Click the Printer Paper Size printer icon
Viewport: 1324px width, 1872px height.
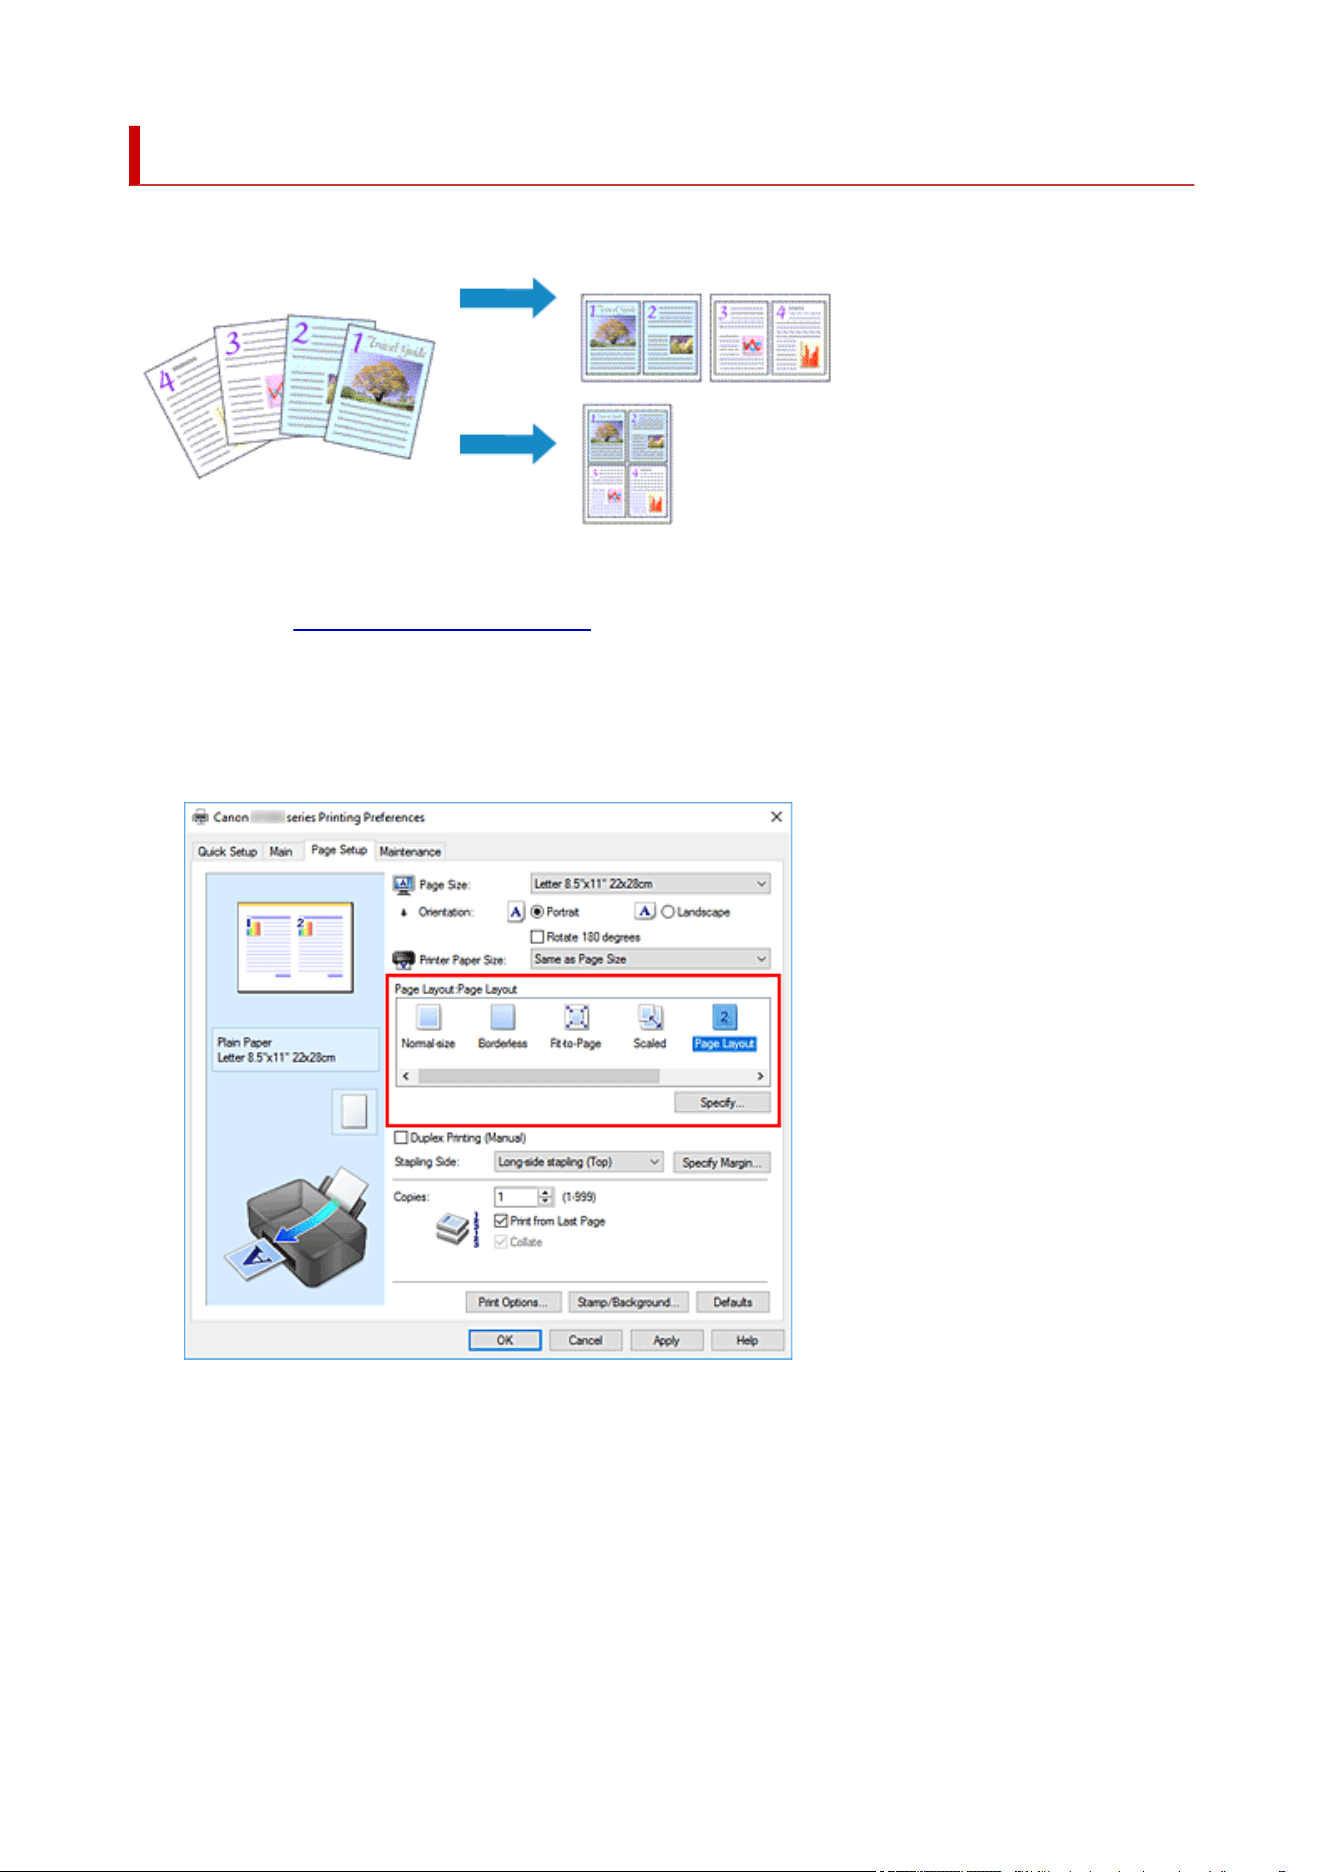[x=404, y=960]
